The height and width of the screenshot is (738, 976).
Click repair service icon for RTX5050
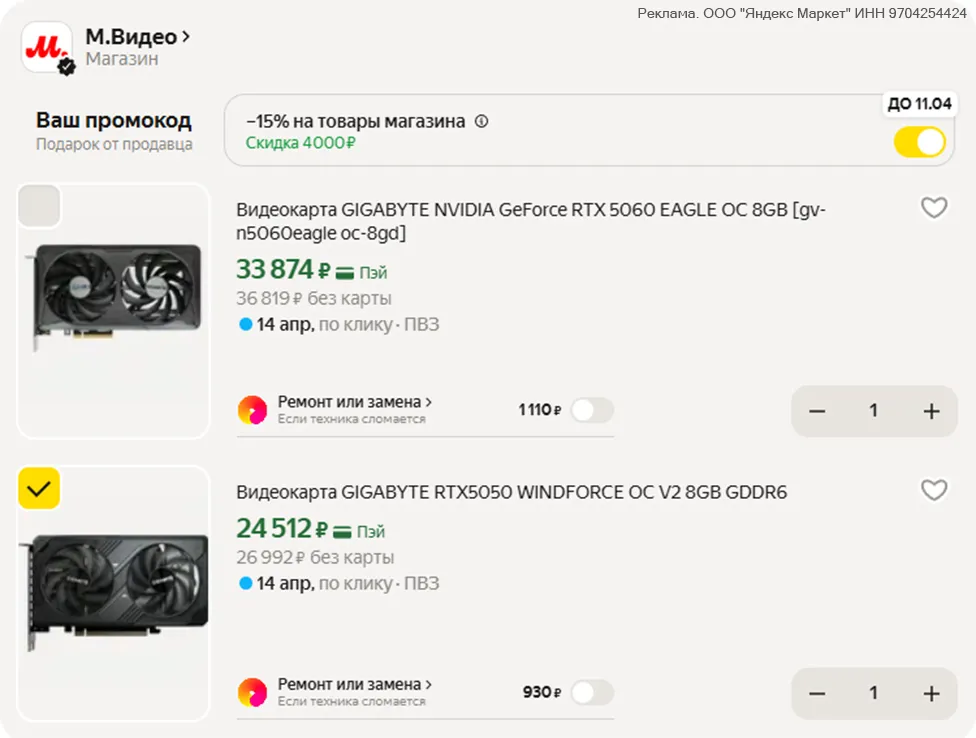click(x=252, y=692)
